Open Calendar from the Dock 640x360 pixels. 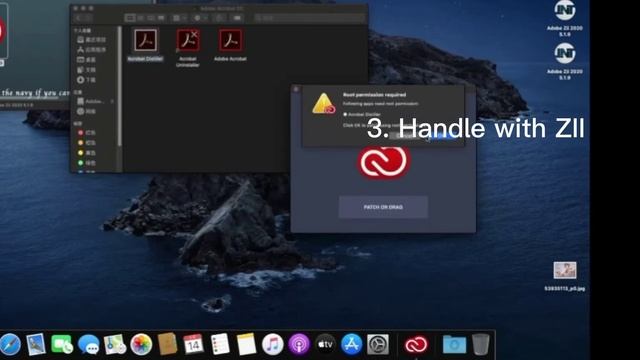[193, 344]
